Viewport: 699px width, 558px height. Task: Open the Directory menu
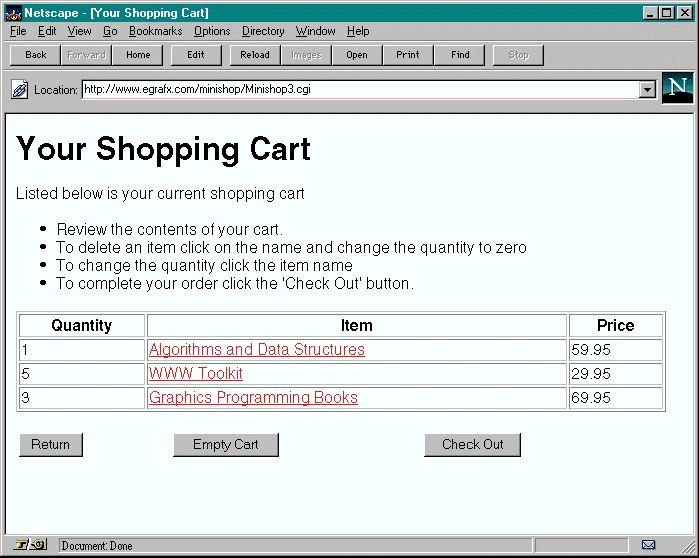point(263,31)
